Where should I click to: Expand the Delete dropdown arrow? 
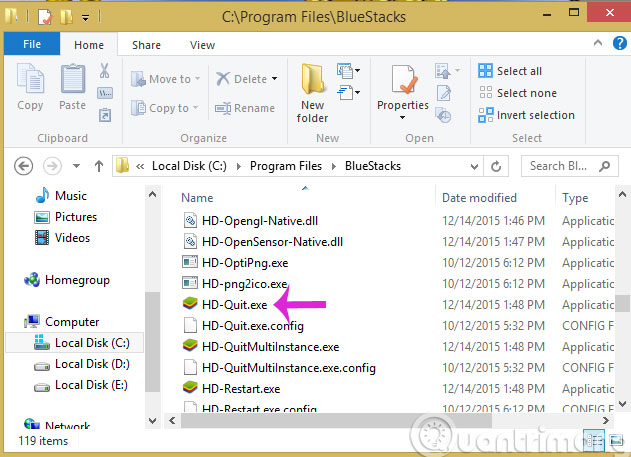[x=274, y=78]
